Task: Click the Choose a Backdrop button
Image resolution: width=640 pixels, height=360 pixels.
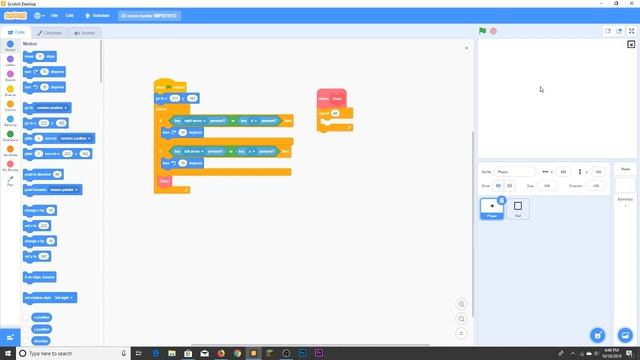Action: [x=625, y=335]
